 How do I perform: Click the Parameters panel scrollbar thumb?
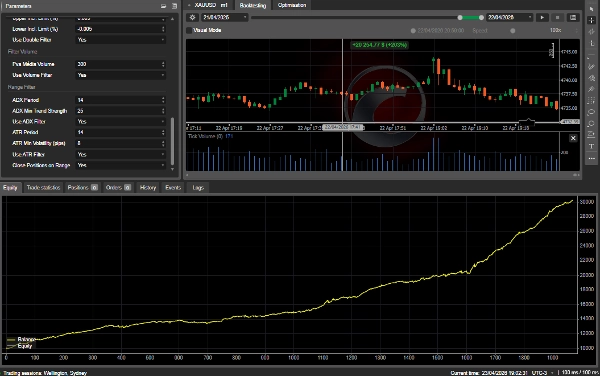click(172, 141)
